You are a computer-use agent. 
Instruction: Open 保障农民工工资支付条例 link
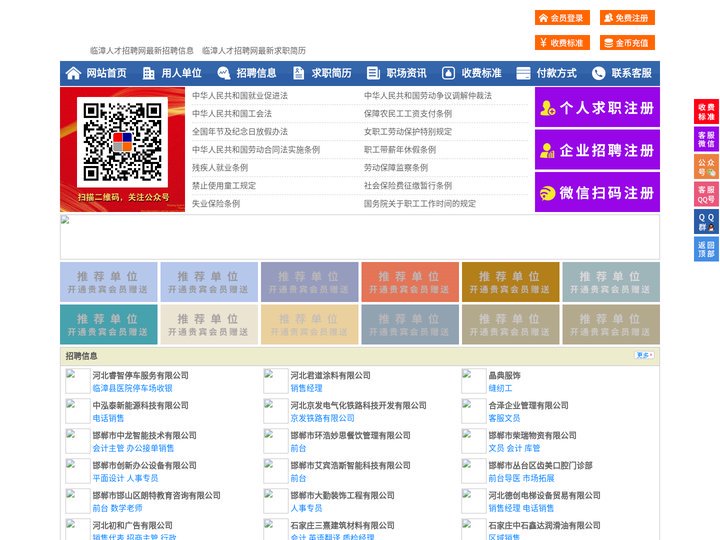pyautogui.click(x=408, y=113)
